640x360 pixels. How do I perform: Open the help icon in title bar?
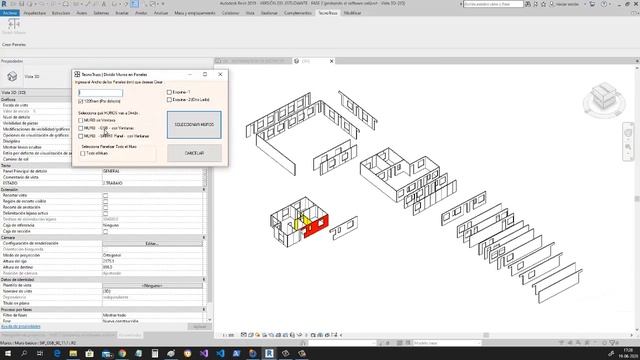pos(604,4)
